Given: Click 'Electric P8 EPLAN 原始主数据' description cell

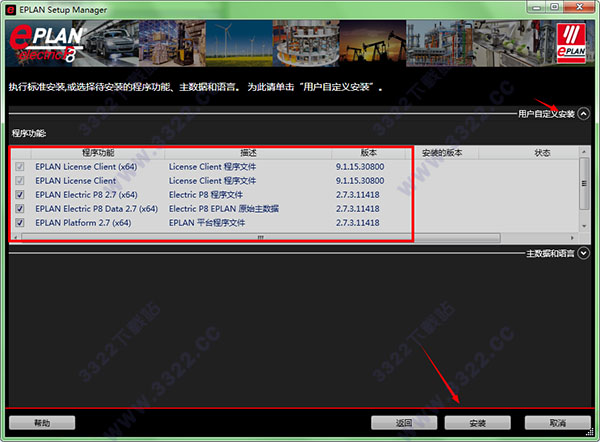Looking at the screenshot, I should [x=224, y=209].
